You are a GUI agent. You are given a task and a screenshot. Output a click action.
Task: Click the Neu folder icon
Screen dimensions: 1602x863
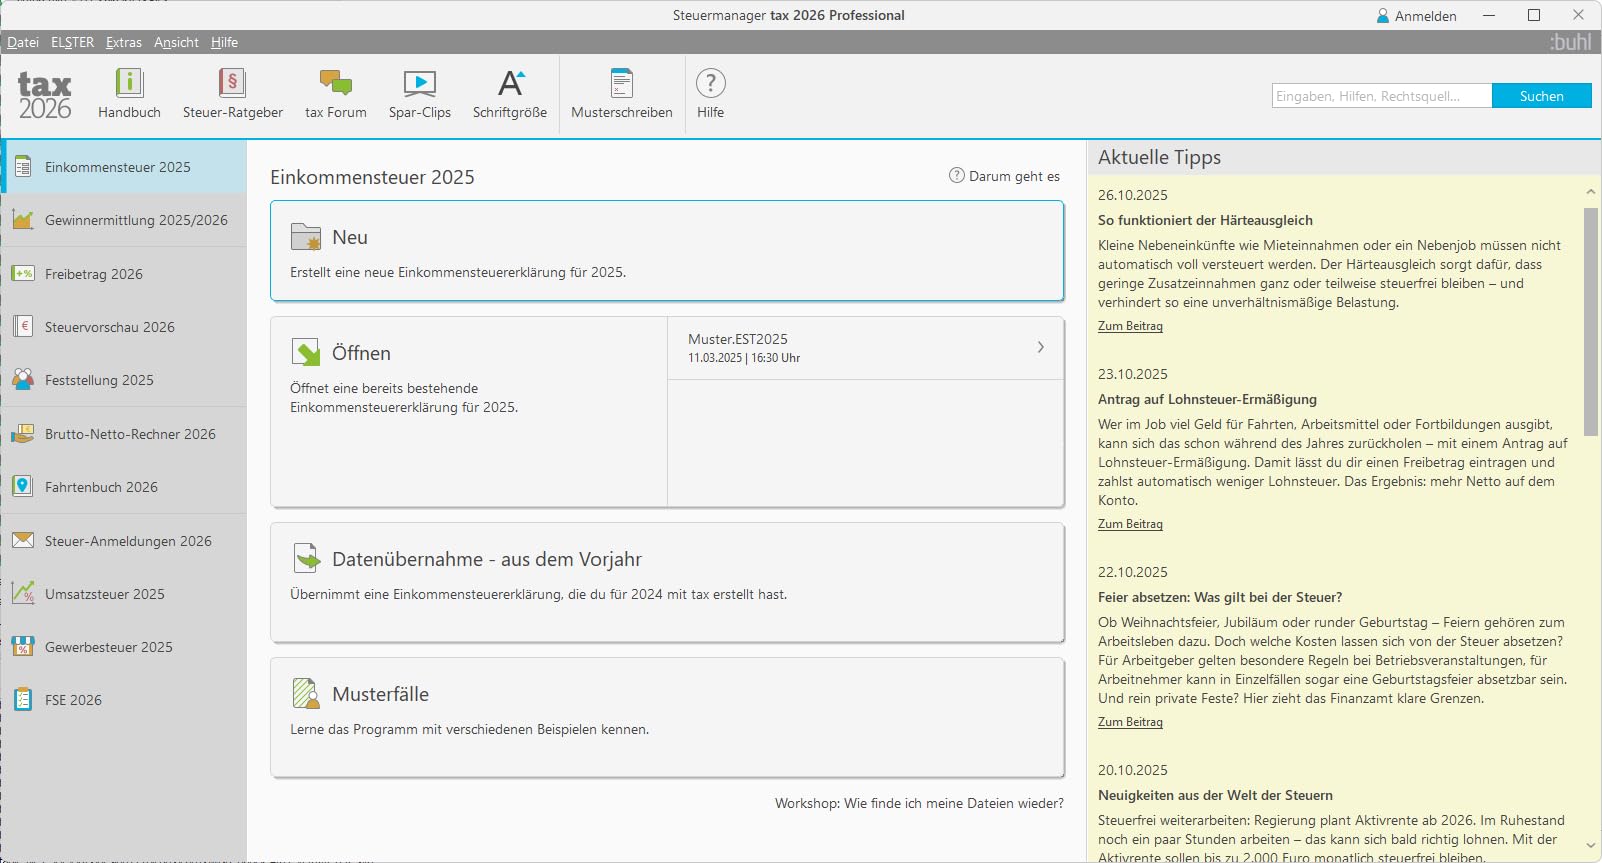click(305, 237)
